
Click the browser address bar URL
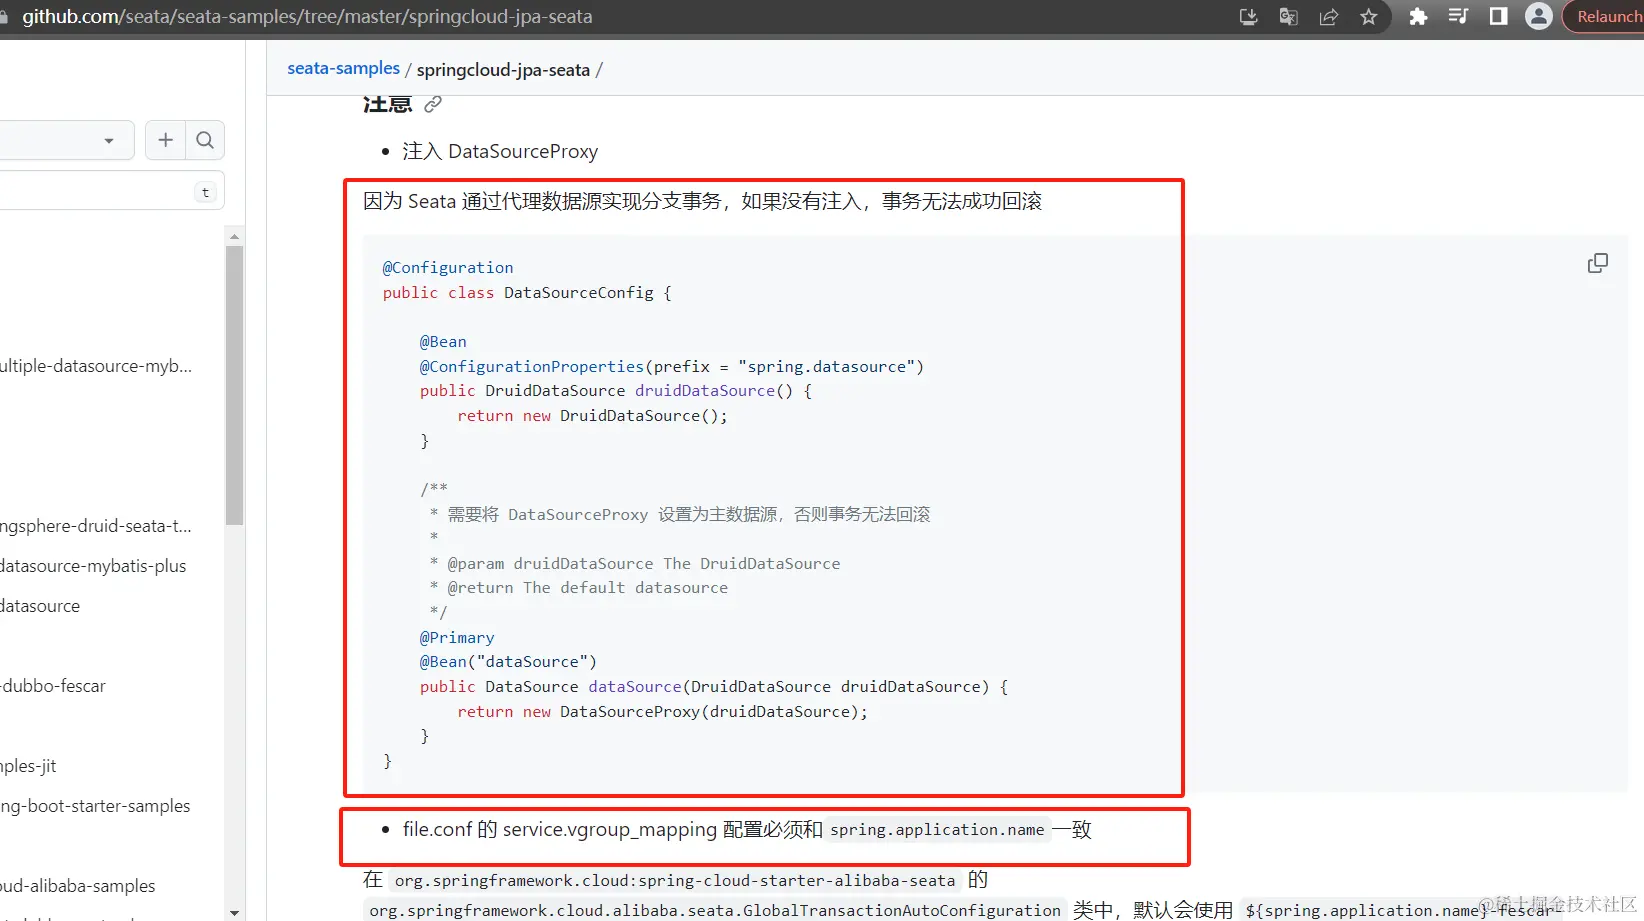click(307, 17)
